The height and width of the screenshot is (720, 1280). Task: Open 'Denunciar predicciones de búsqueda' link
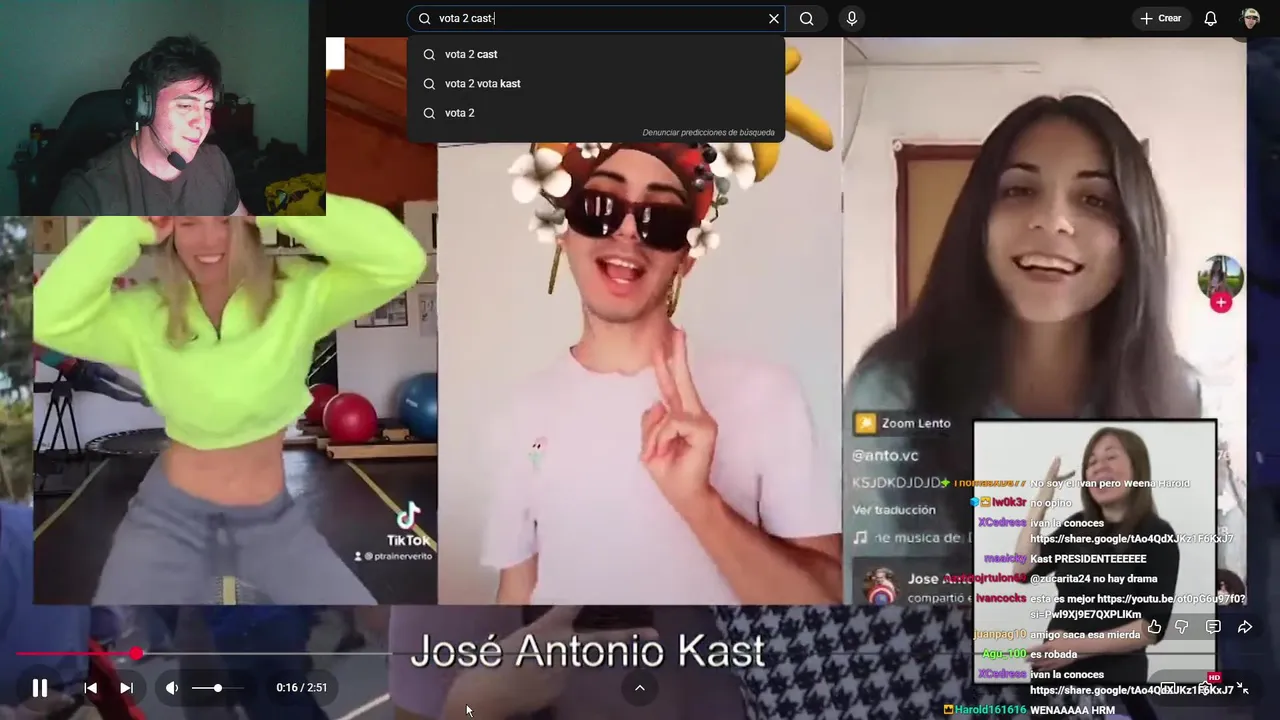tap(708, 132)
